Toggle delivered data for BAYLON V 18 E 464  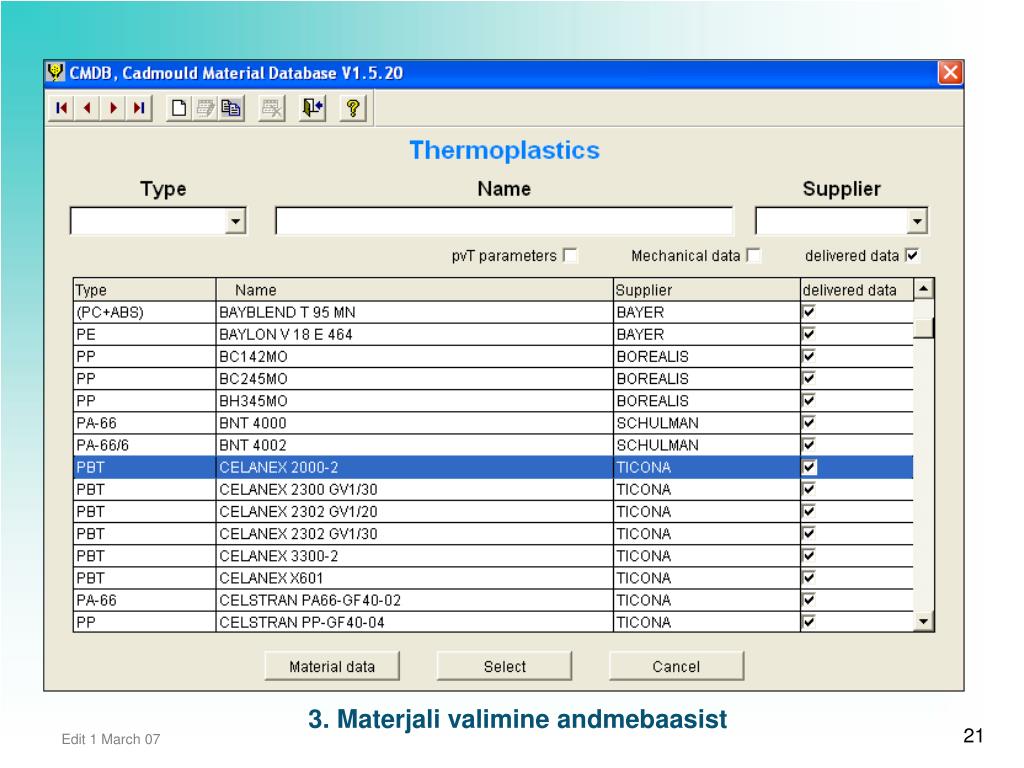808,334
